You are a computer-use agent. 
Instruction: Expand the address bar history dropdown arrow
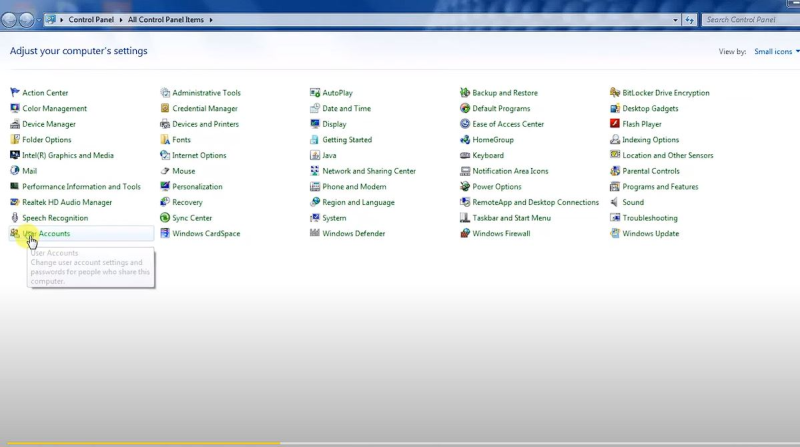676,20
